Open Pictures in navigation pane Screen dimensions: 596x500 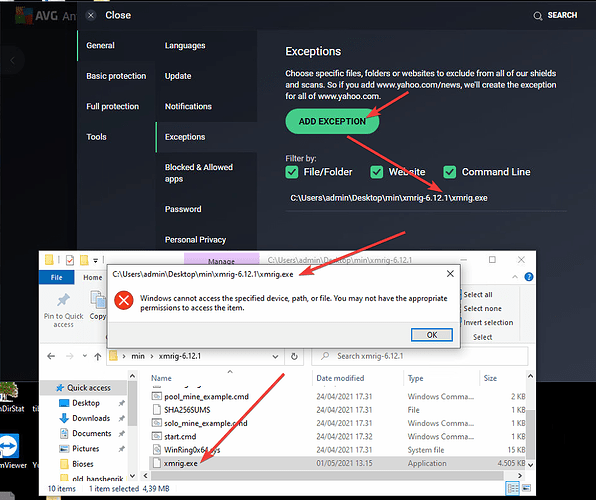pos(86,449)
